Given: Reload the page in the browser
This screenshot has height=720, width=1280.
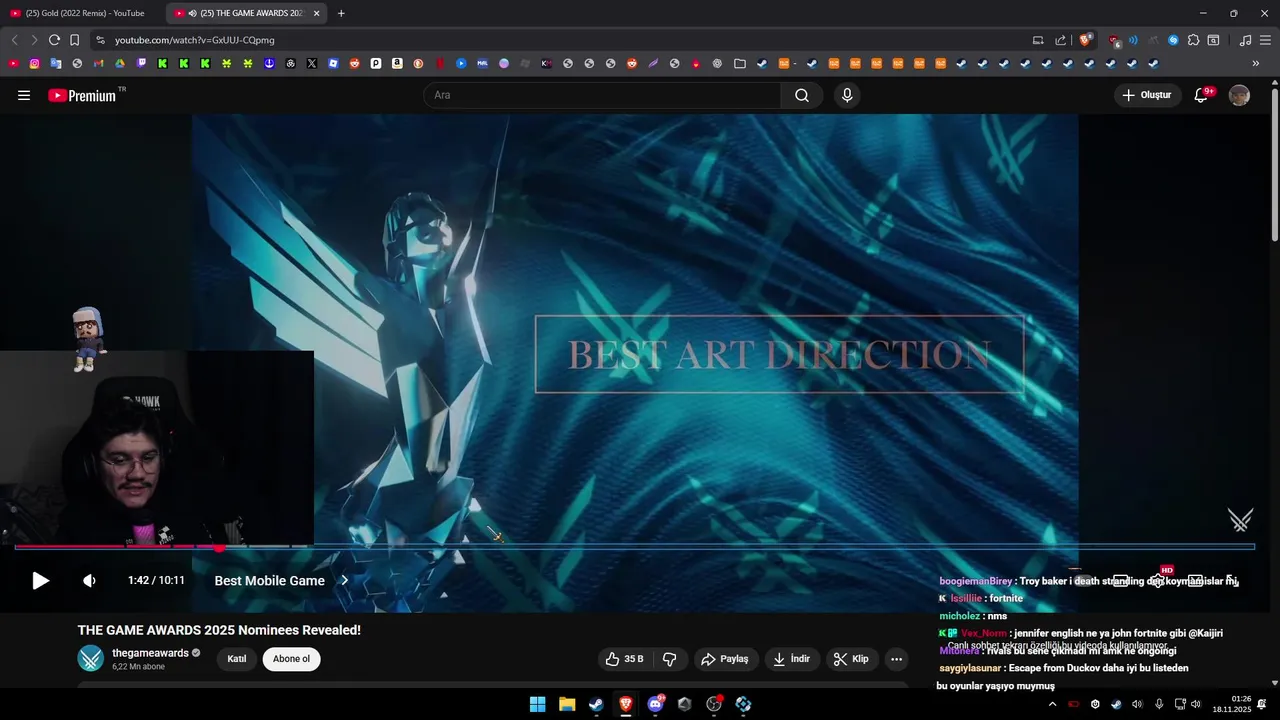Looking at the screenshot, I should (54, 40).
